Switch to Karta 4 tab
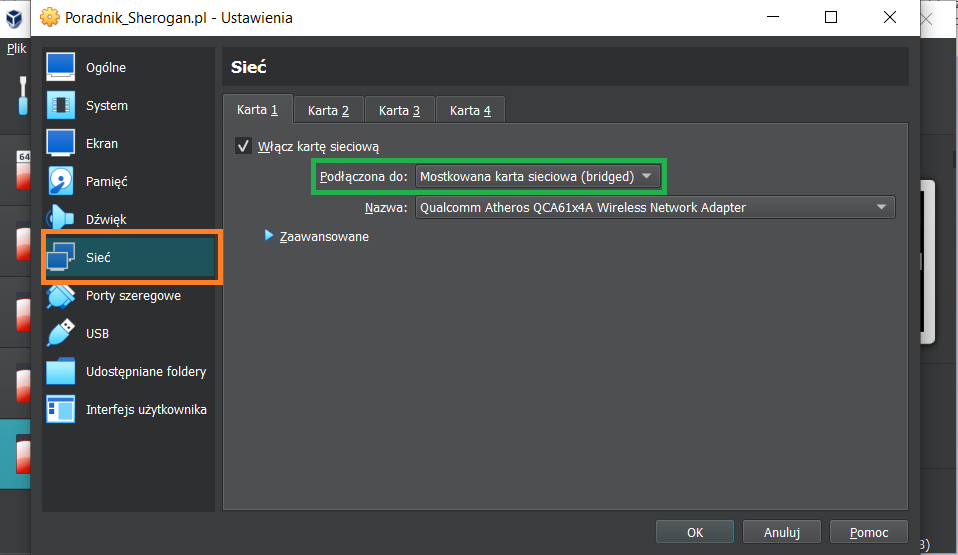 [x=470, y=110]
